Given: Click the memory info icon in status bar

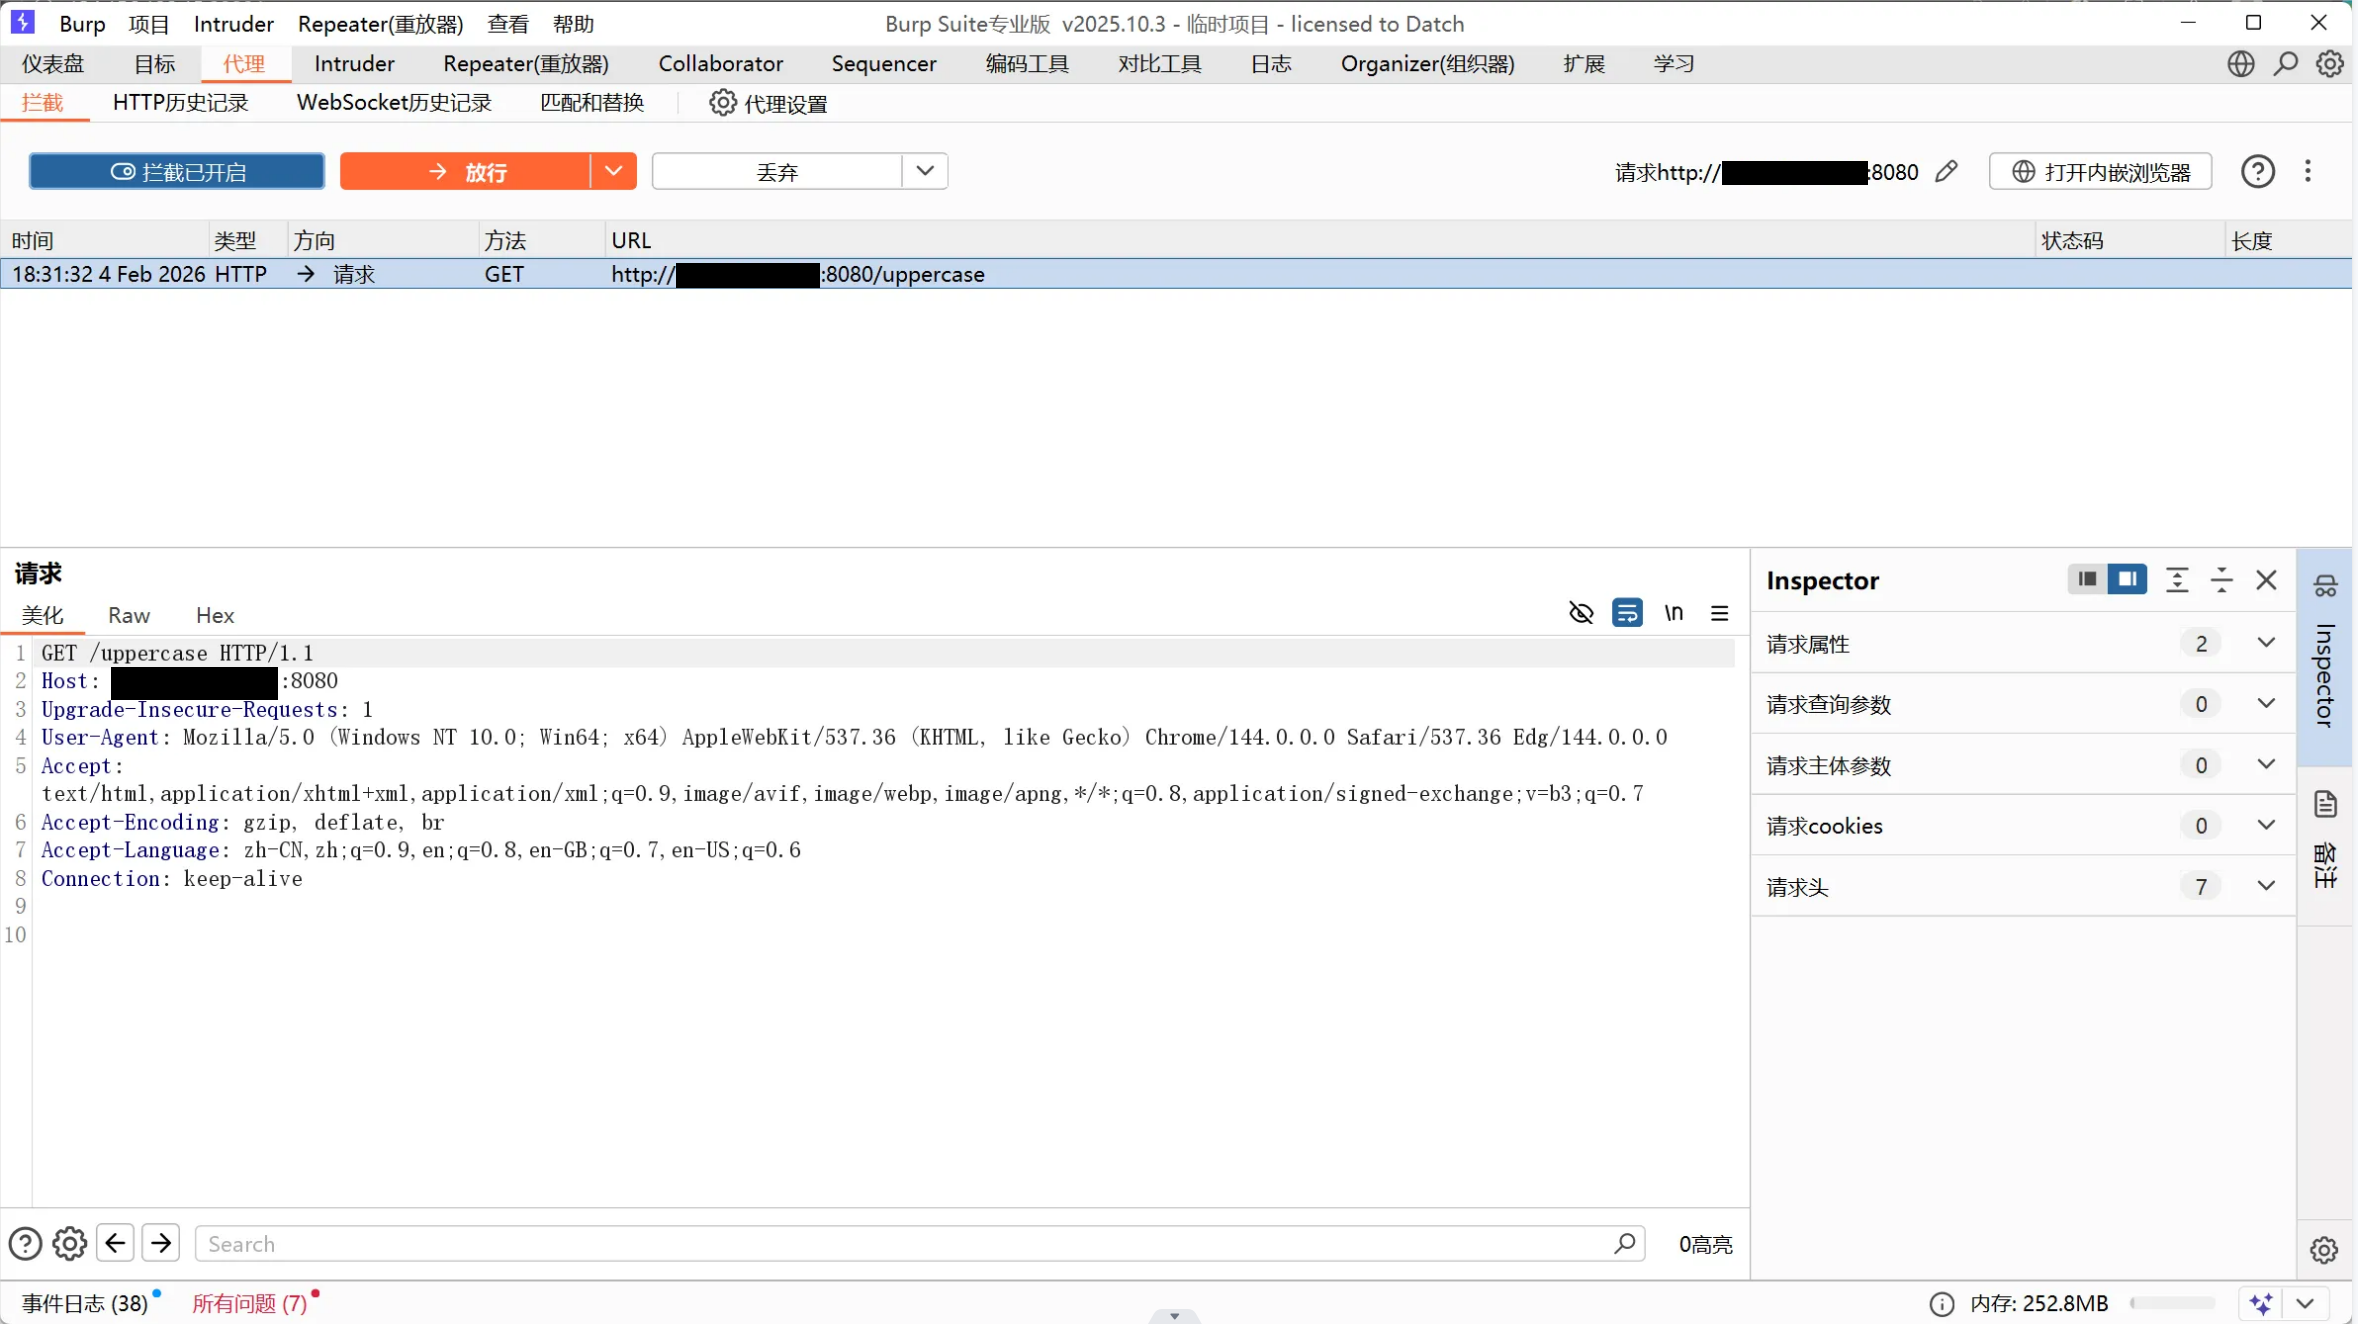Looking at the screenshot, I should pos(1942,1304).
